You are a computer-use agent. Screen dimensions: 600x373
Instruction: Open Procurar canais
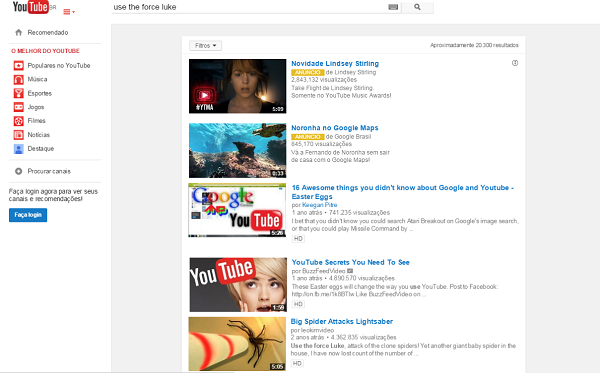click(49, 171)
